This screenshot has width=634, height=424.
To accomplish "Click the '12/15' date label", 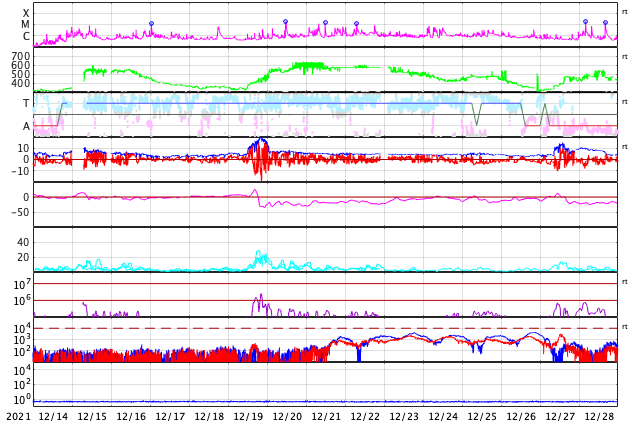I will pos(92,416).
